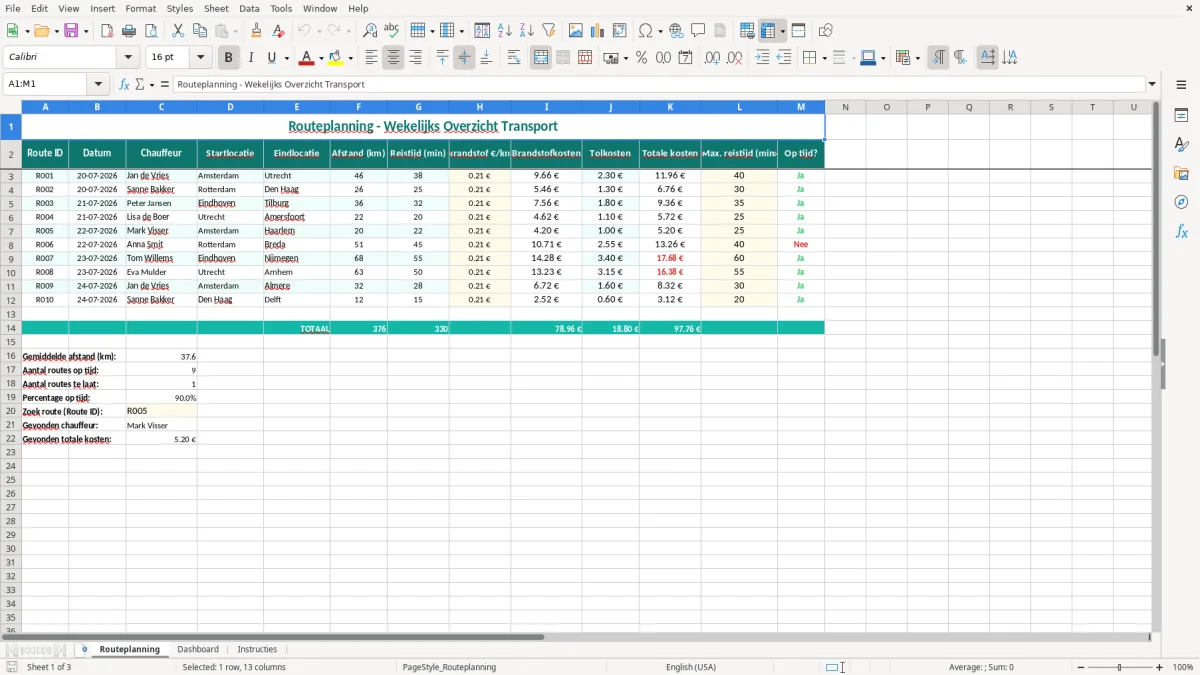Toggle Bold formatting
The height and width of the screenshot is (675, 1200).
[x=229, y=58]
